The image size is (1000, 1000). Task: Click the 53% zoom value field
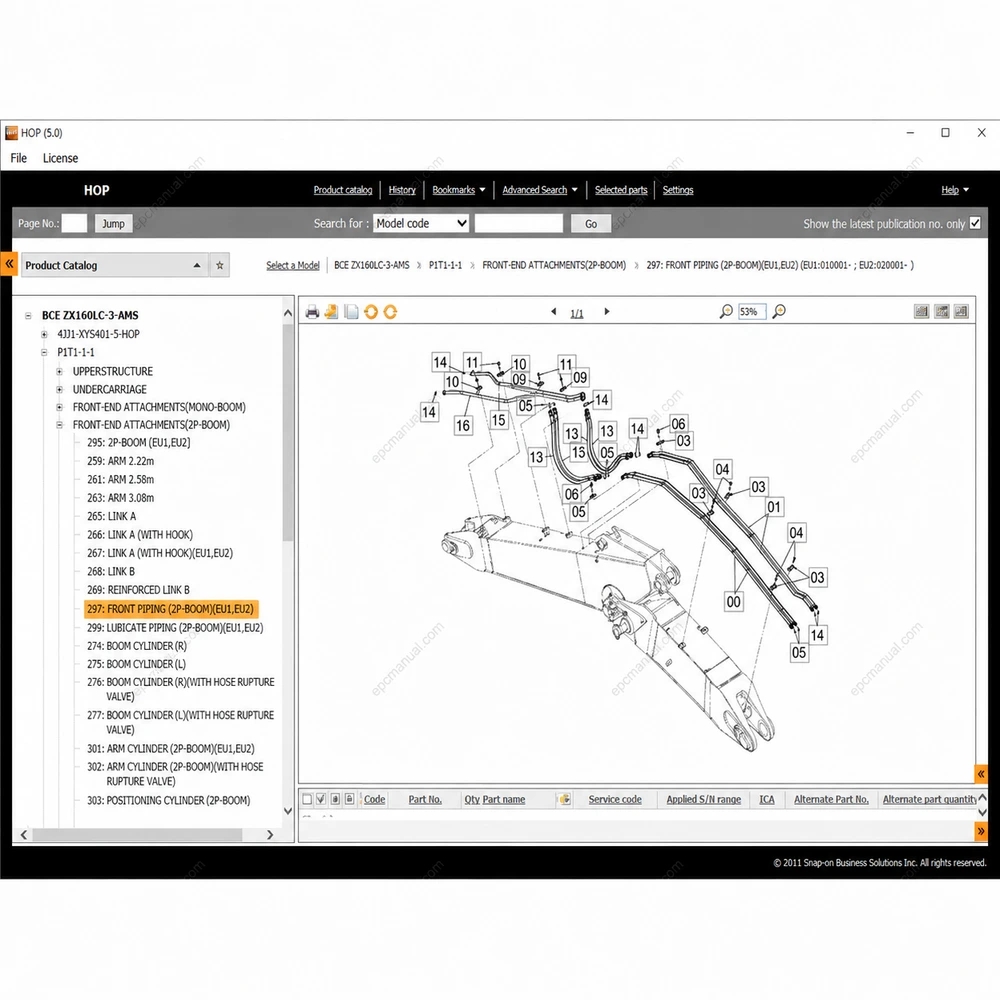coord(752,312)
